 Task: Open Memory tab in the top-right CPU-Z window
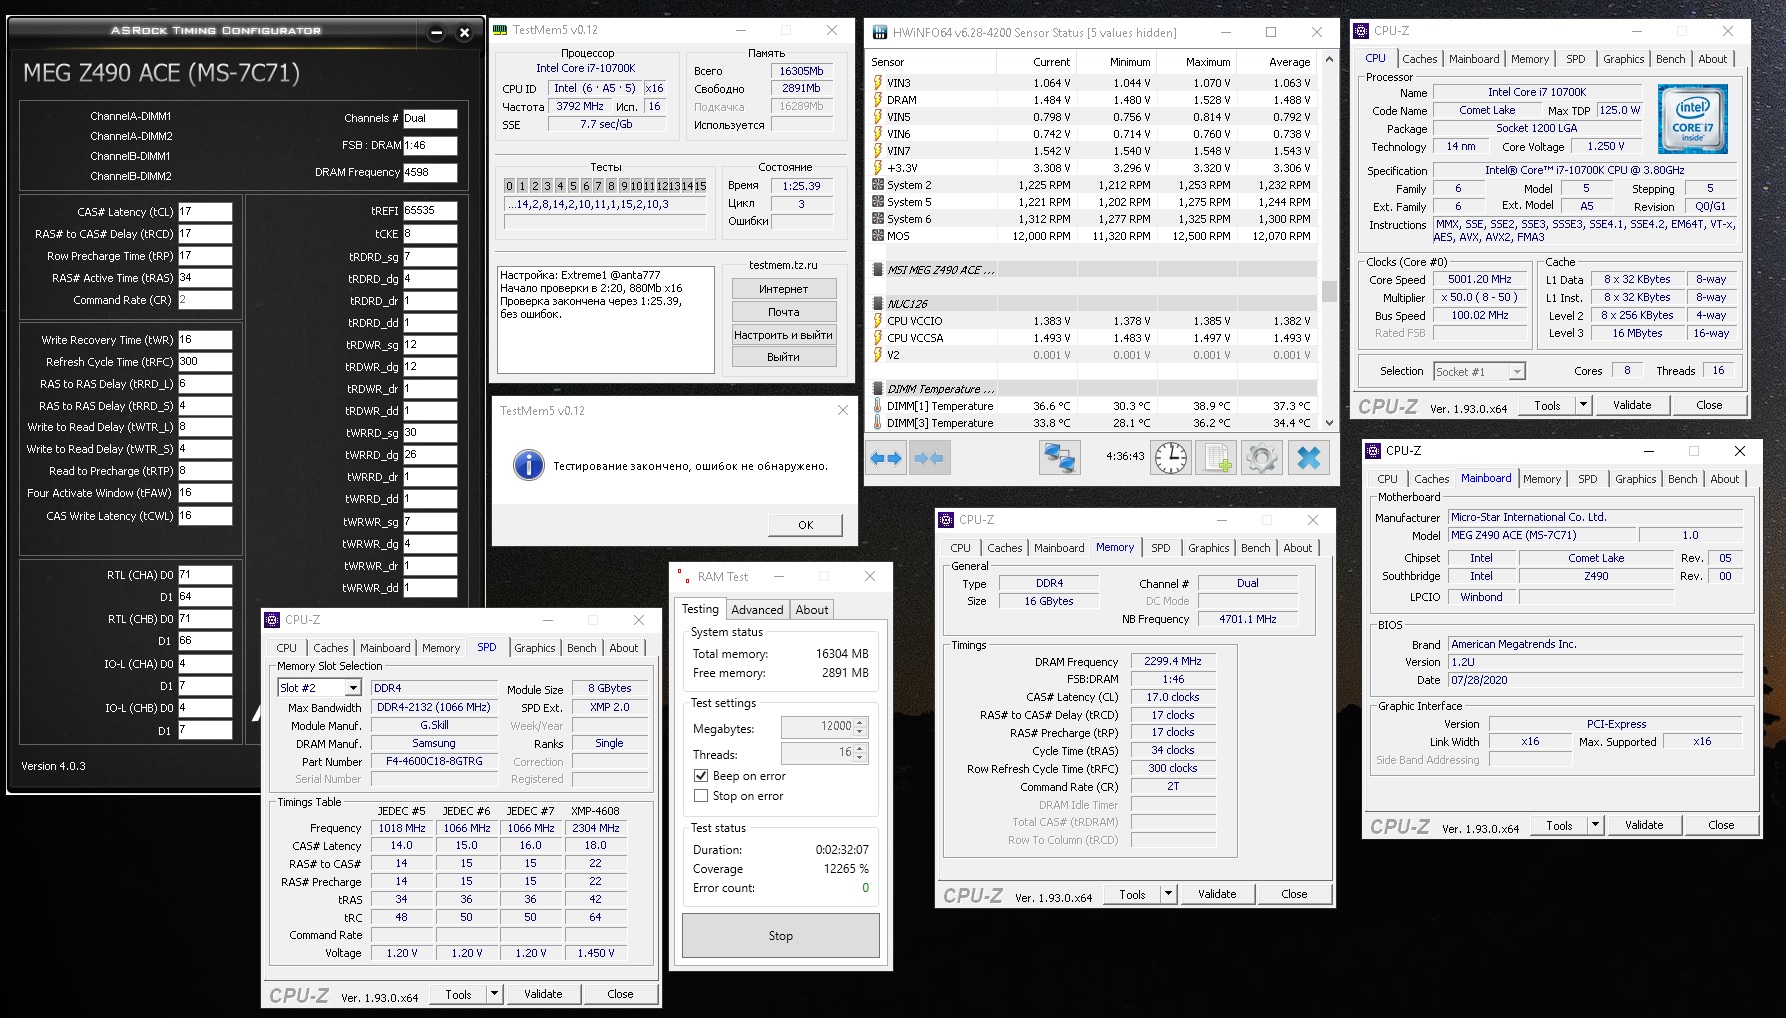coord(1530,59)
